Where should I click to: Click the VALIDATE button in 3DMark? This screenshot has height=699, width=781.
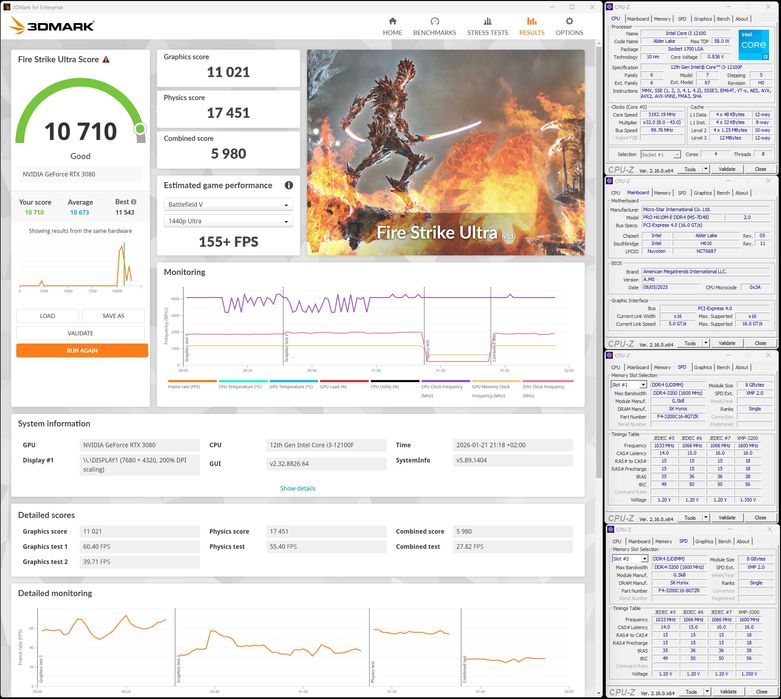[80, 333]
